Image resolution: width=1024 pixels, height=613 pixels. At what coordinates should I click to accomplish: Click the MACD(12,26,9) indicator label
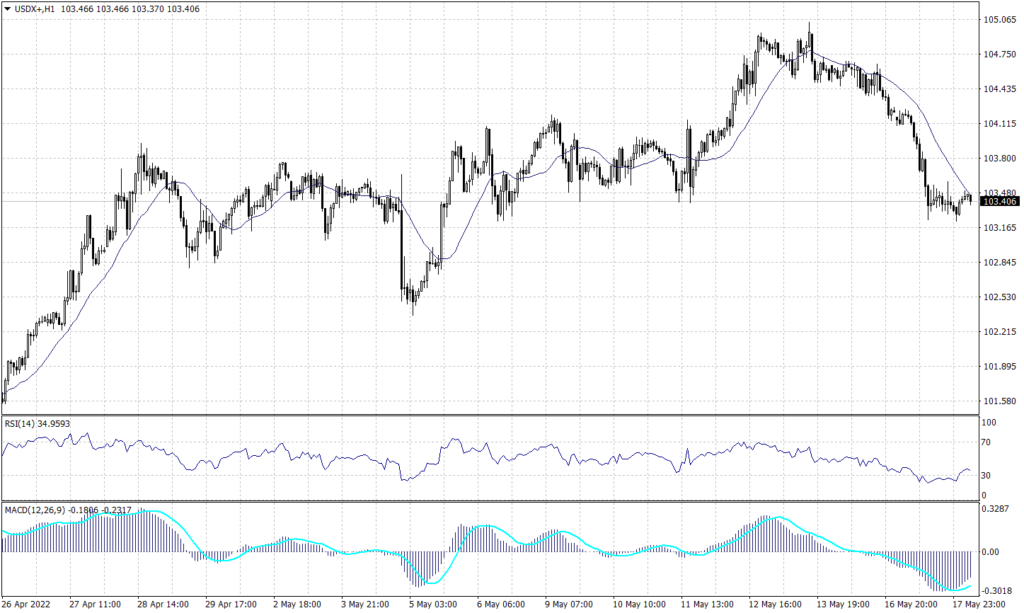point(35,508)
